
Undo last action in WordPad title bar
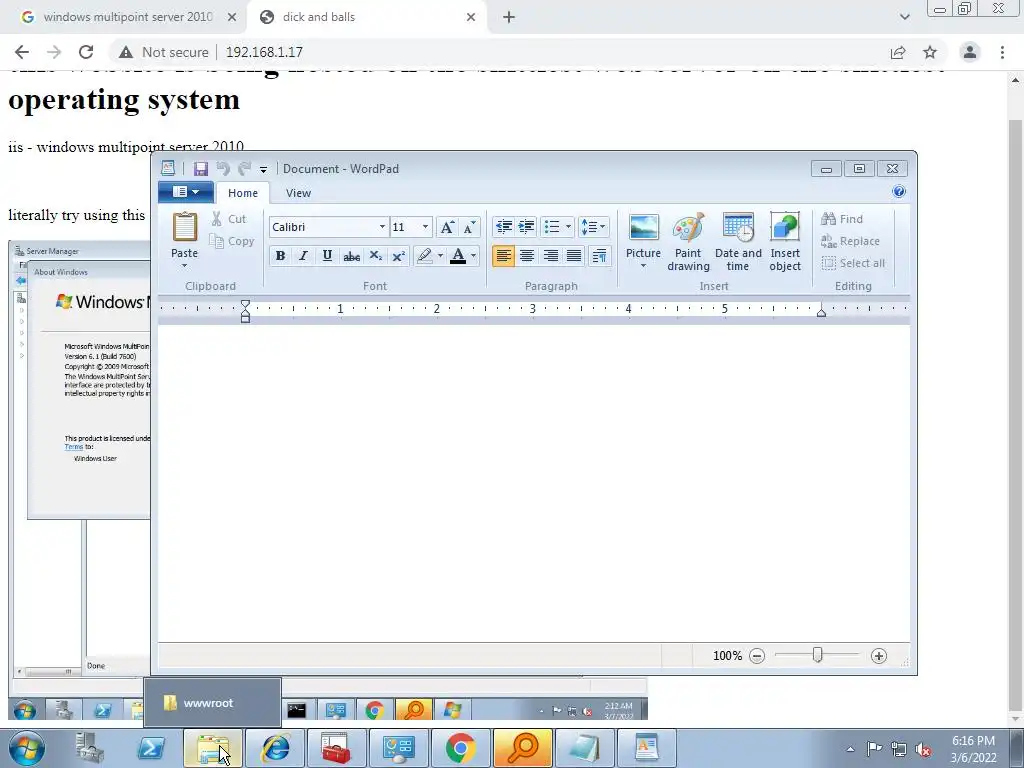(223, 169)
